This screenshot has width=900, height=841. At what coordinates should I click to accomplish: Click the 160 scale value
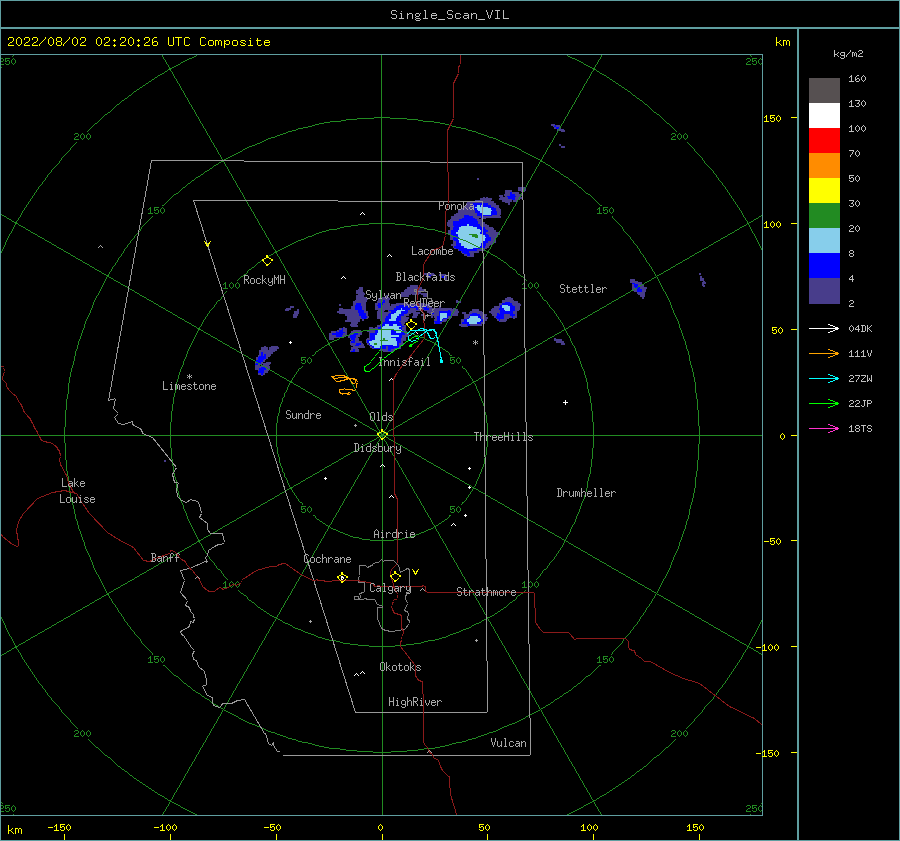(858, 79)
